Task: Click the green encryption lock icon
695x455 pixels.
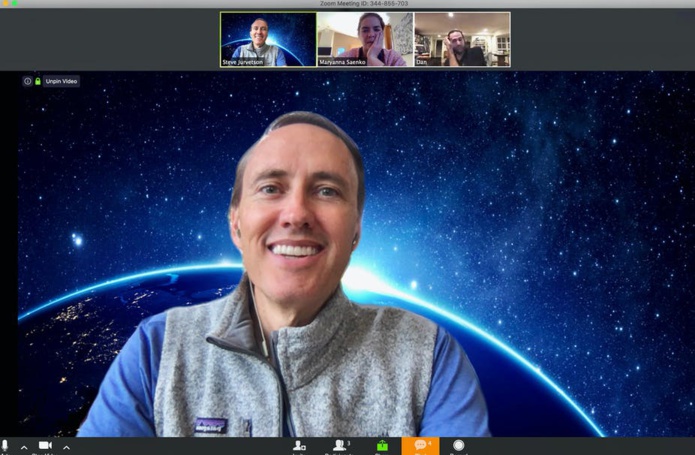Action: (x=38, y=81)
